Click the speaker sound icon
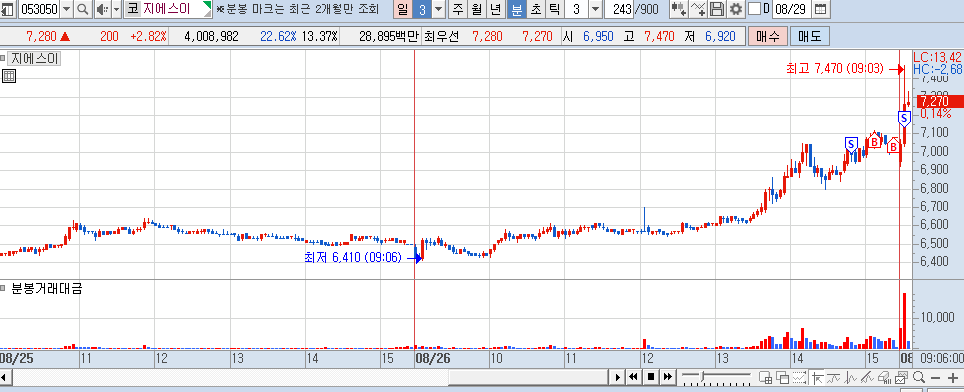 (103, 9)
